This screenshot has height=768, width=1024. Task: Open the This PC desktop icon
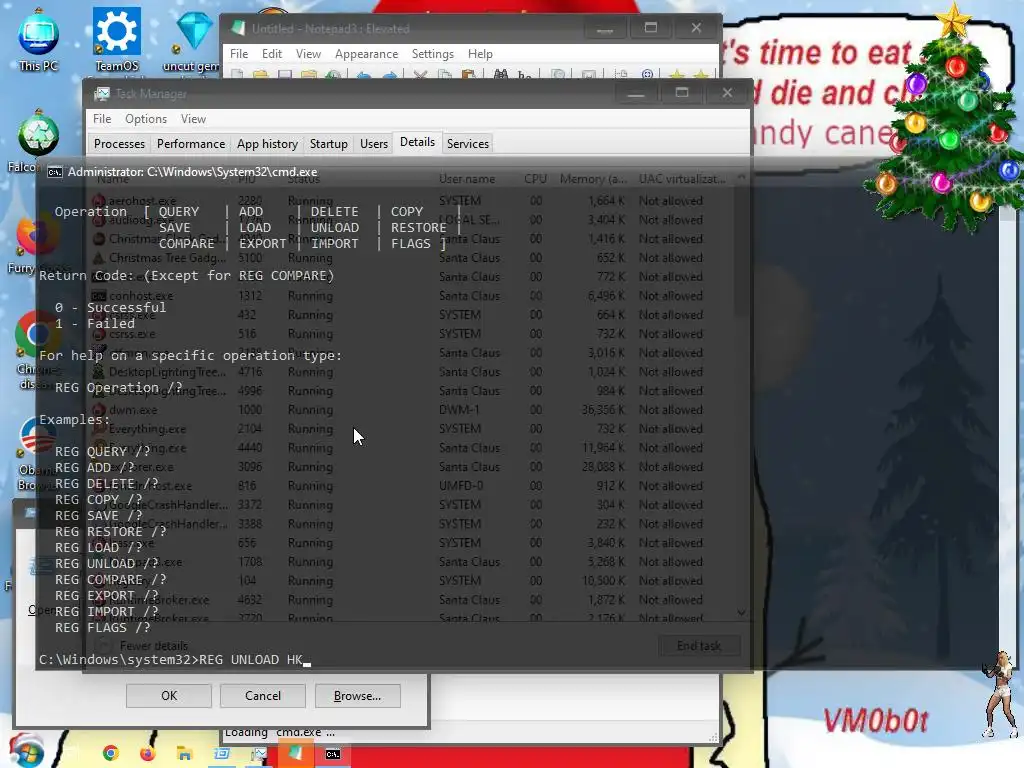[x=39, y=38]
